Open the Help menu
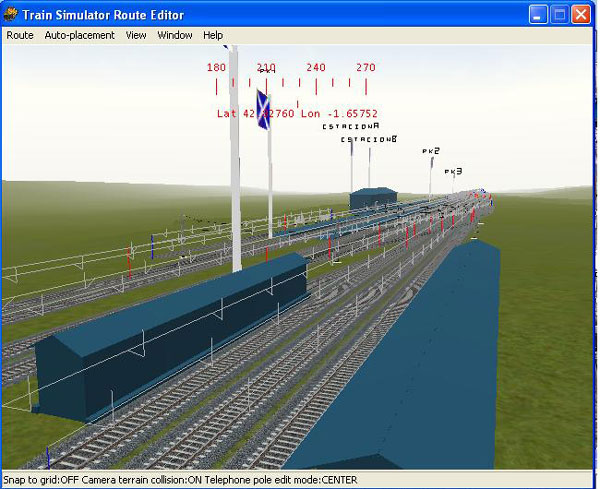Viewport: 600px width, 489px height. tap(213, 35)
